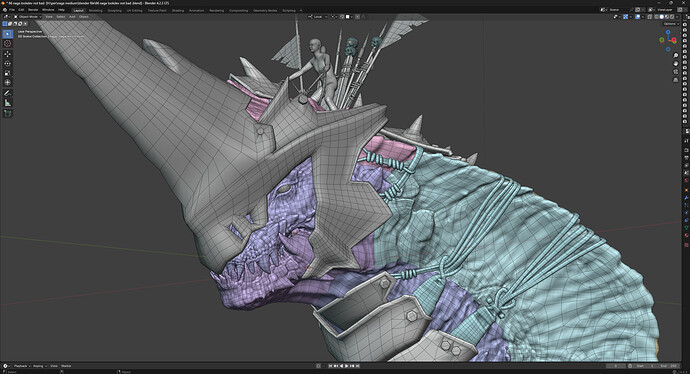Expand the Options dropdown
Image resolution: width=690 pixels, height=374 pixels.
(672, 24)
